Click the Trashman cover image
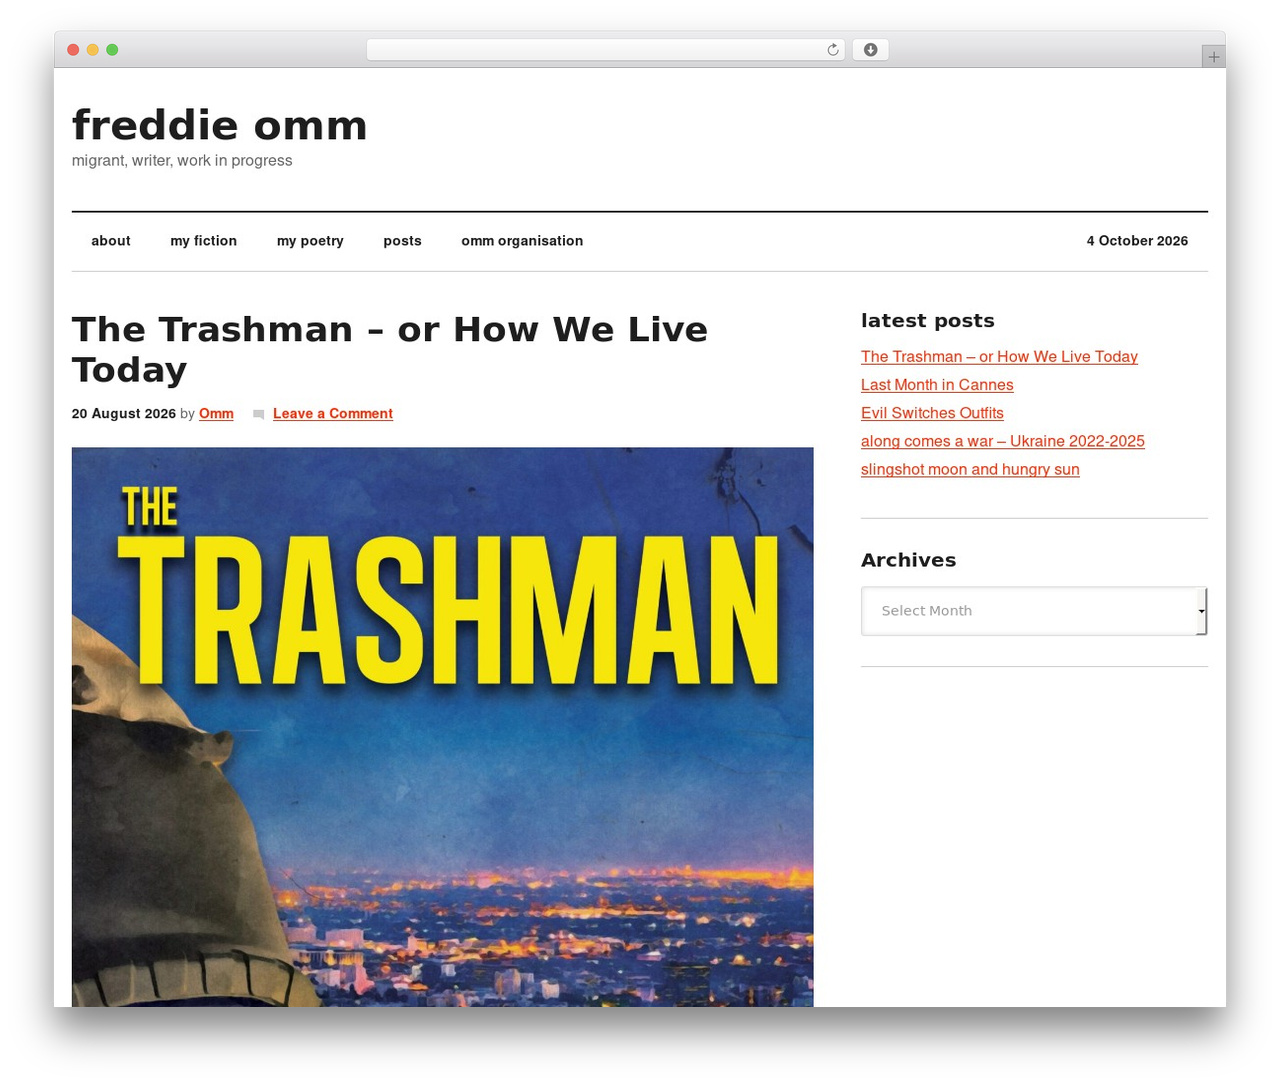Image resolution: width=1280 pixels, height=1084 pixels. coord(442,727)
